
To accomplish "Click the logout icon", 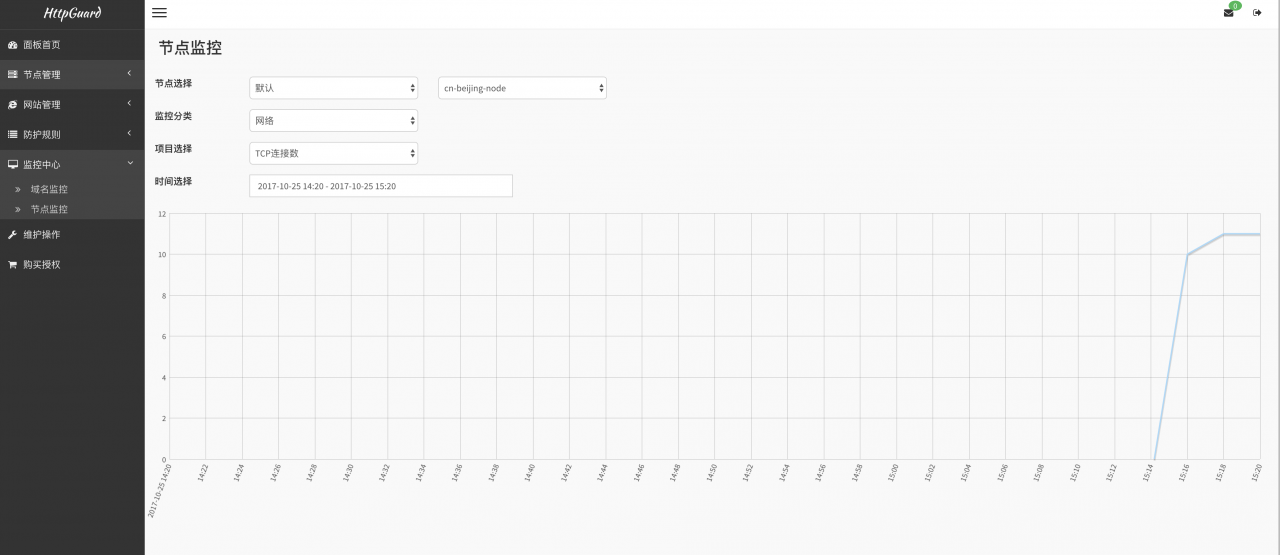I will (x=1257, y=13).
